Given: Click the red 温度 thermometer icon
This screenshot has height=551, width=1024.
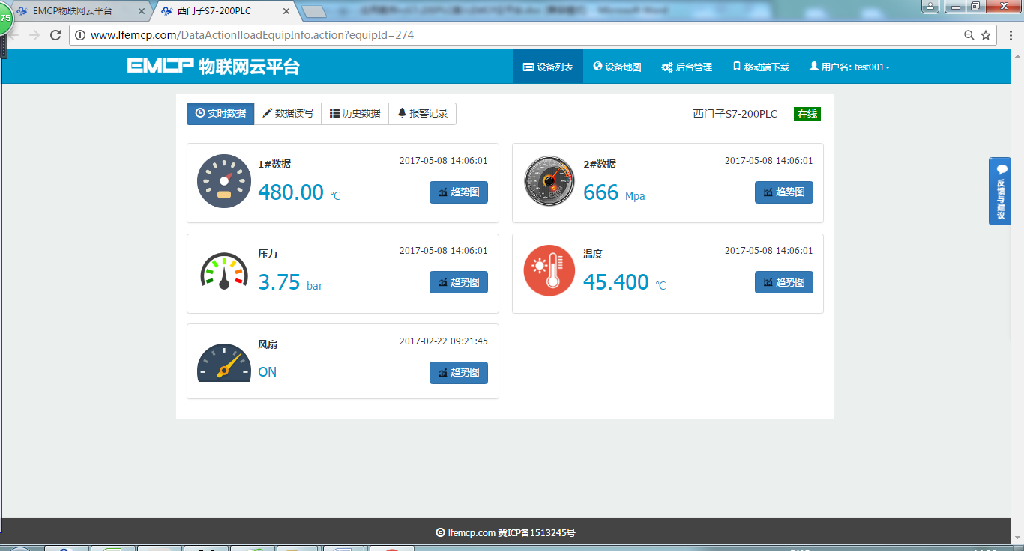Looking at the screenshot, I should 549,271.
